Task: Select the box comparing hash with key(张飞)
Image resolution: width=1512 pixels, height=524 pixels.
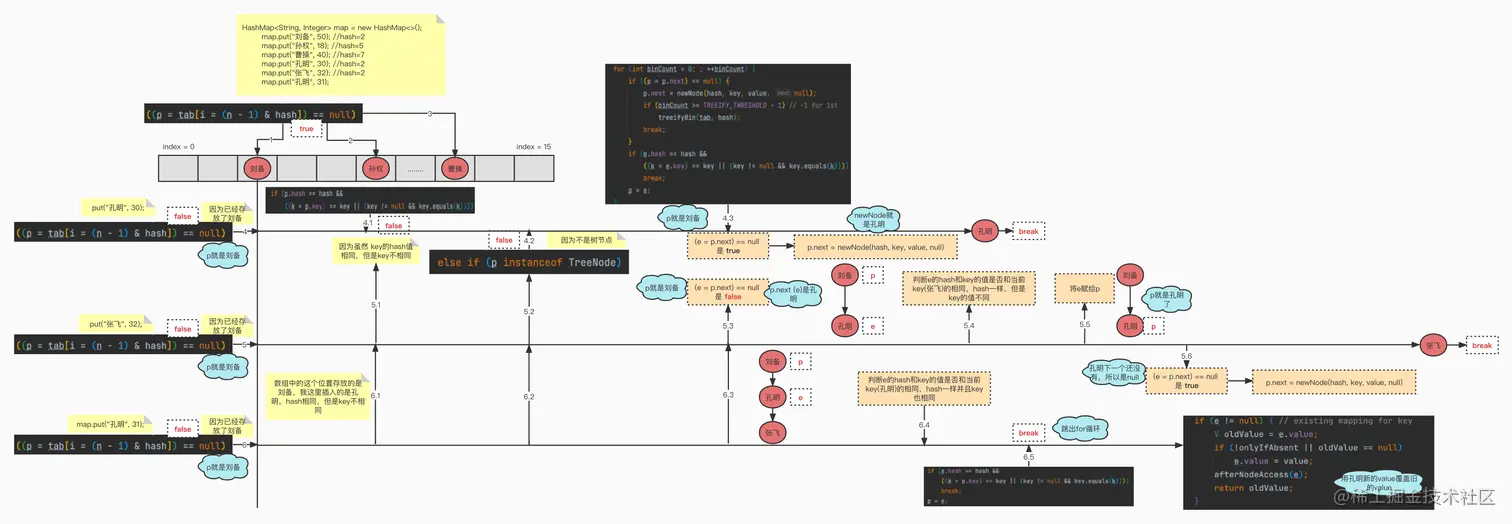Action: coord(968,287)
